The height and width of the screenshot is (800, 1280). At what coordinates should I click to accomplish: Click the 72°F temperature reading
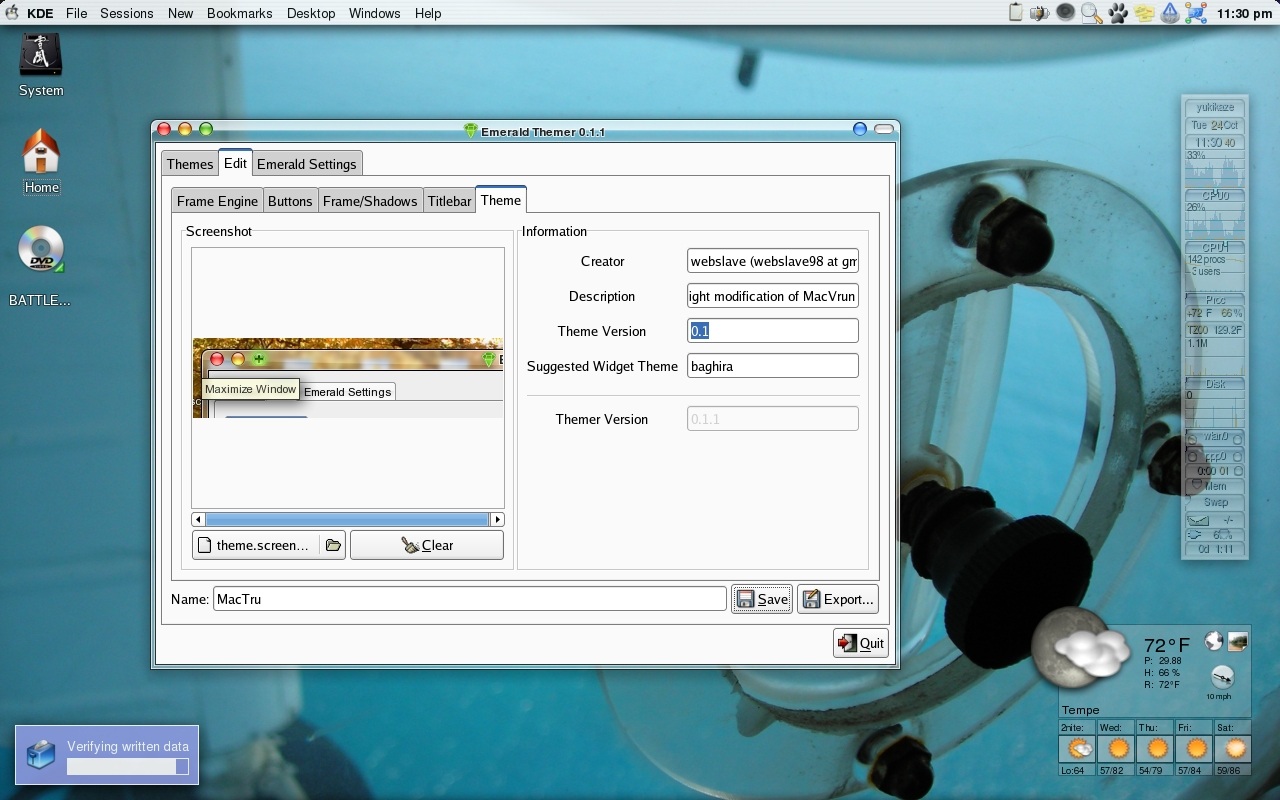point(1167,645)
